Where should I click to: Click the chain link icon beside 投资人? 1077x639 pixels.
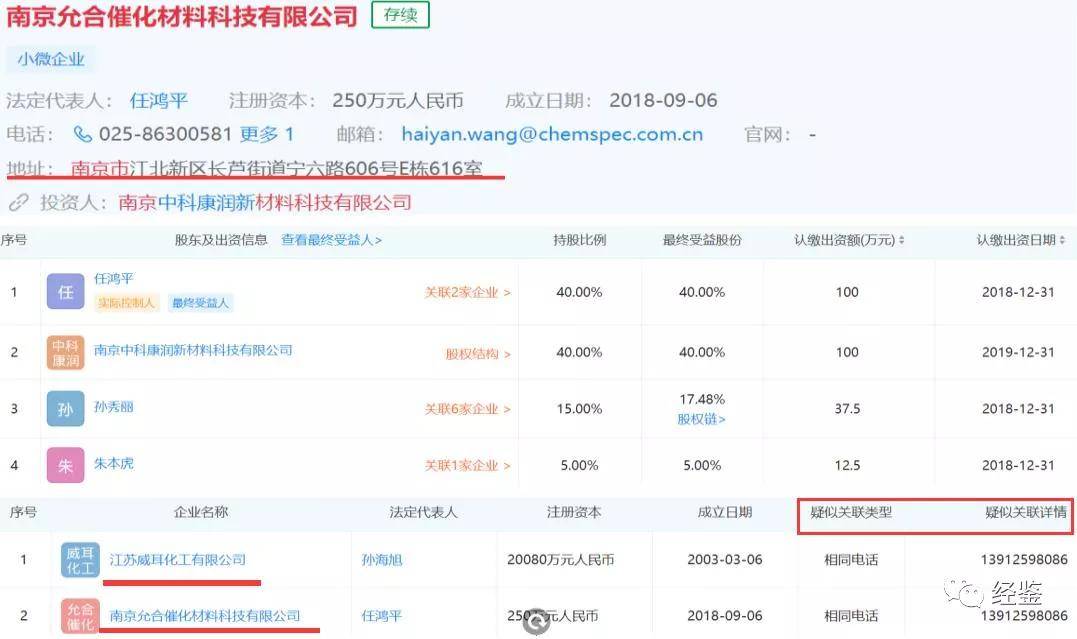click(18, 203)
